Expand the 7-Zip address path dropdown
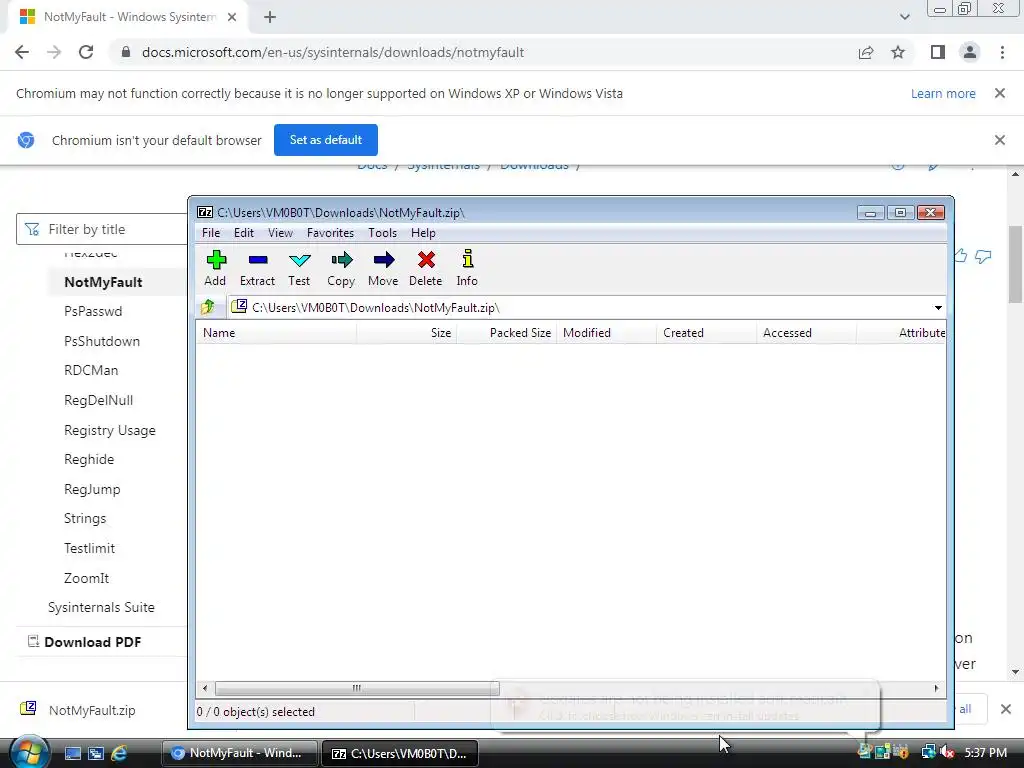Screen dimensions: 1024x768 click(x=938, y=308)
